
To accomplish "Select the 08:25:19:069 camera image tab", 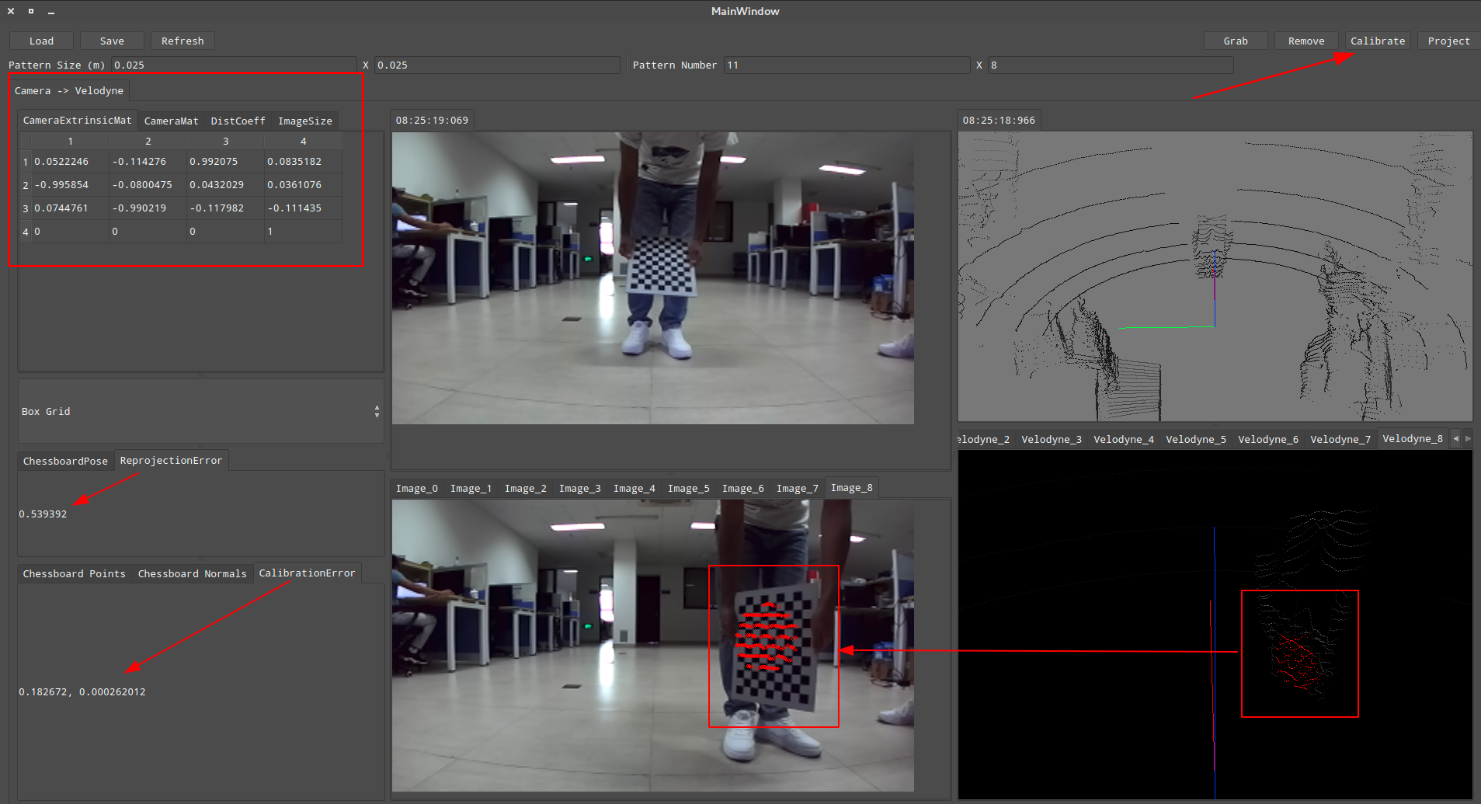I will point(432,120).
